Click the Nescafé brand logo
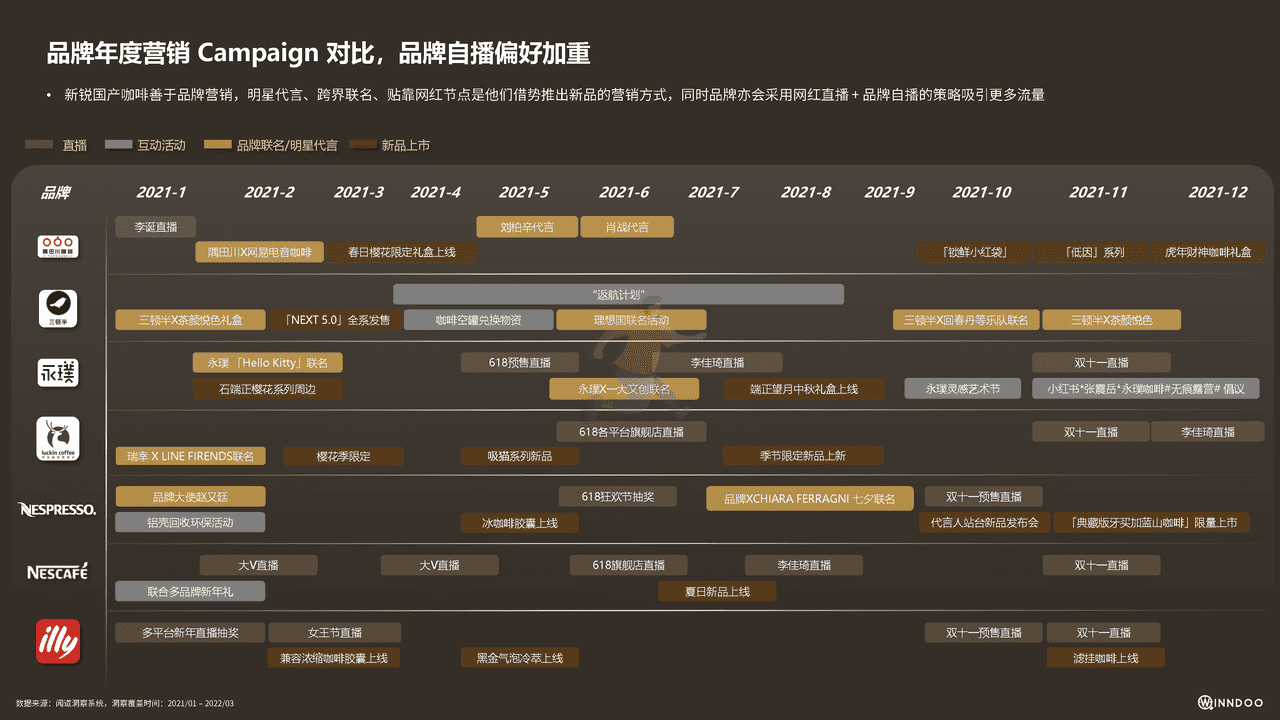Image resolution: width=1280 pixels, height=720 pixels. click(x=57, y=572)
